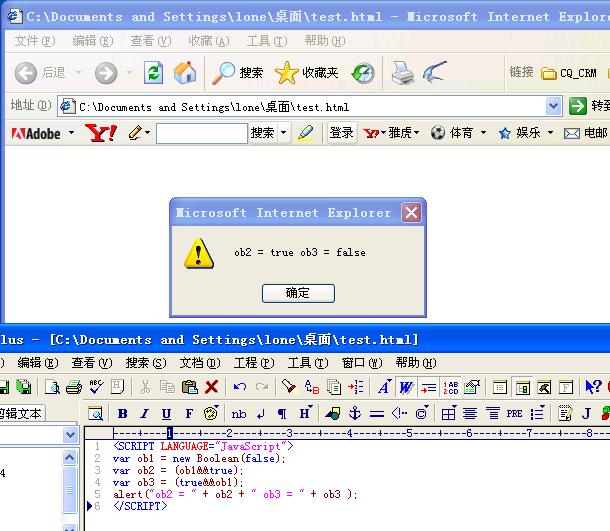Open the IE 工具(T) menu

267,41
